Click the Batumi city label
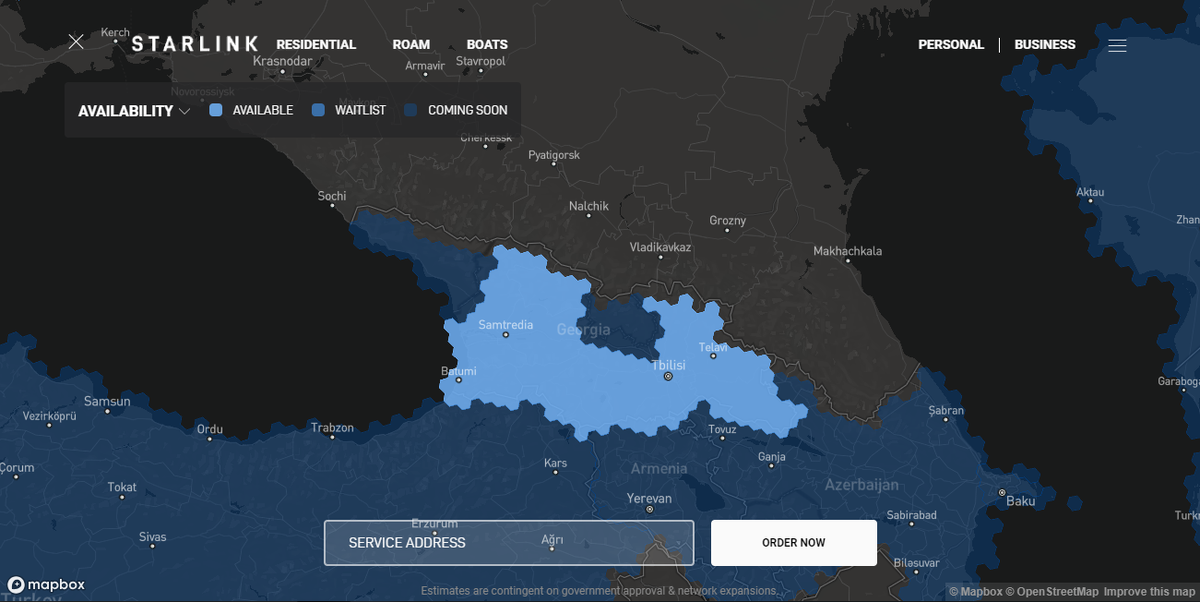This screenshot has width=1200, height=602. pos(459,371)
